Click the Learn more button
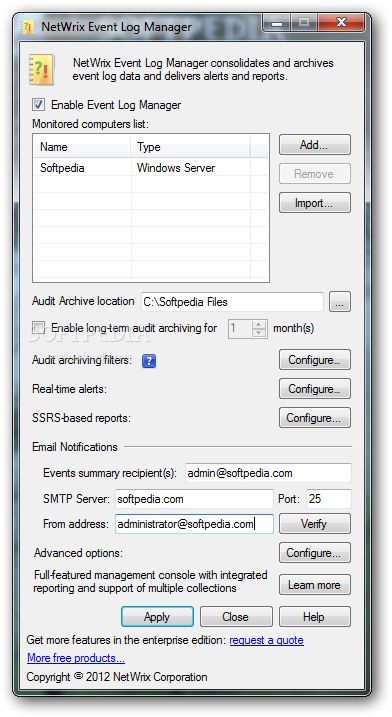392x717 pixels. [x=315, y=585]
